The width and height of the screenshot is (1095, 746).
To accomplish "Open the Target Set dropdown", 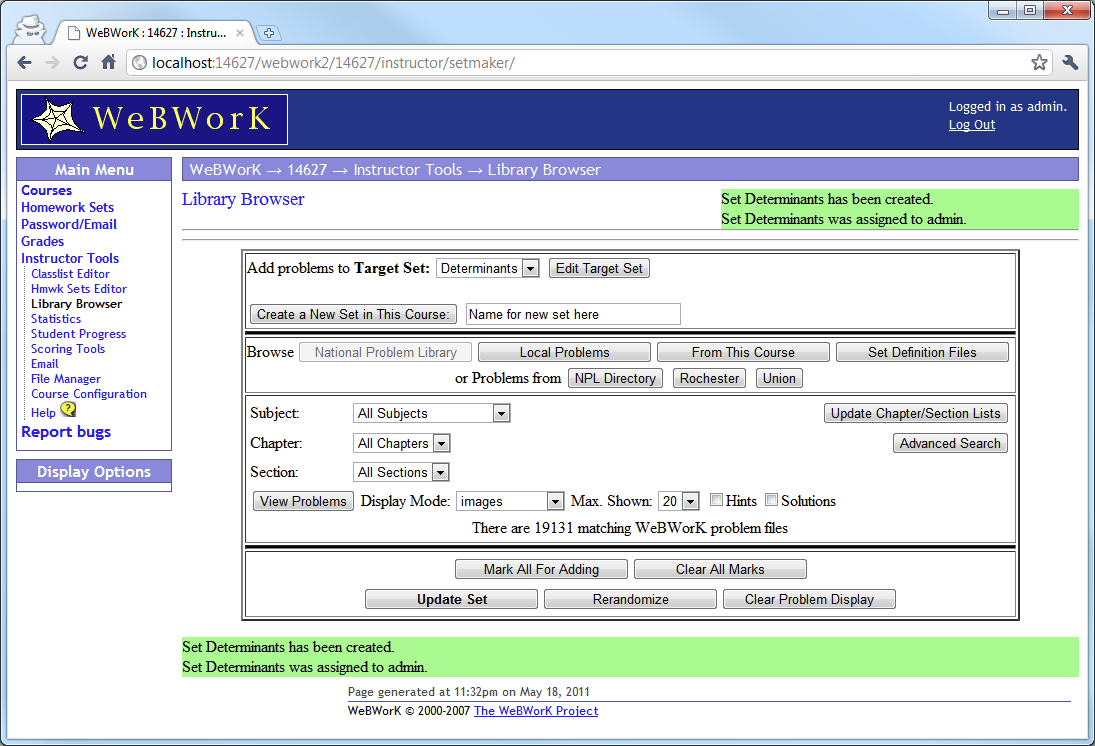I will point(487,268).
